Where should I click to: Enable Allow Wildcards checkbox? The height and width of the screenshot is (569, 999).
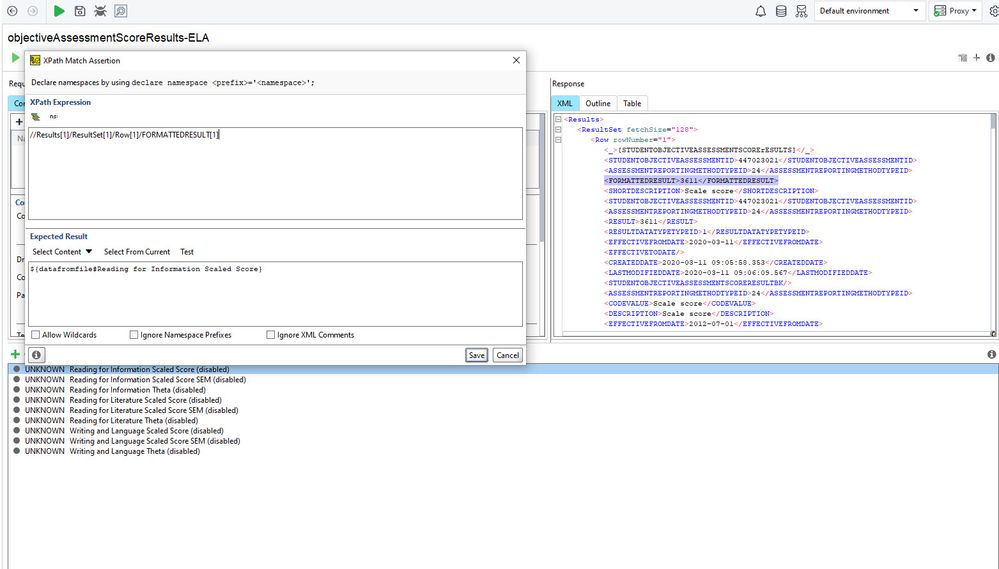pos(36,335)
